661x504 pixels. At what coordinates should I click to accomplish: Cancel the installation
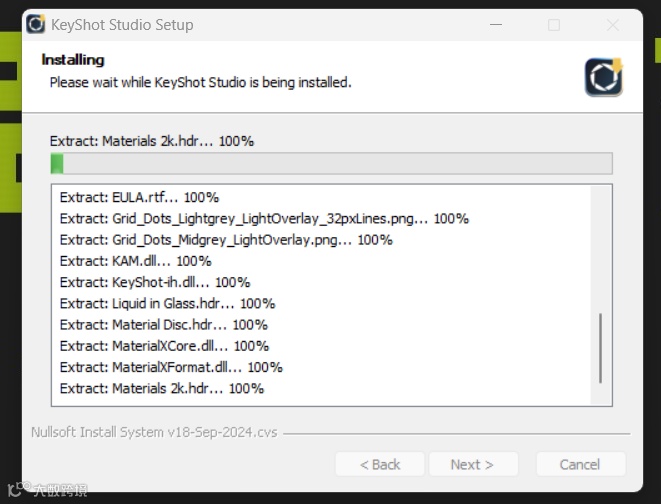(580, 464)
